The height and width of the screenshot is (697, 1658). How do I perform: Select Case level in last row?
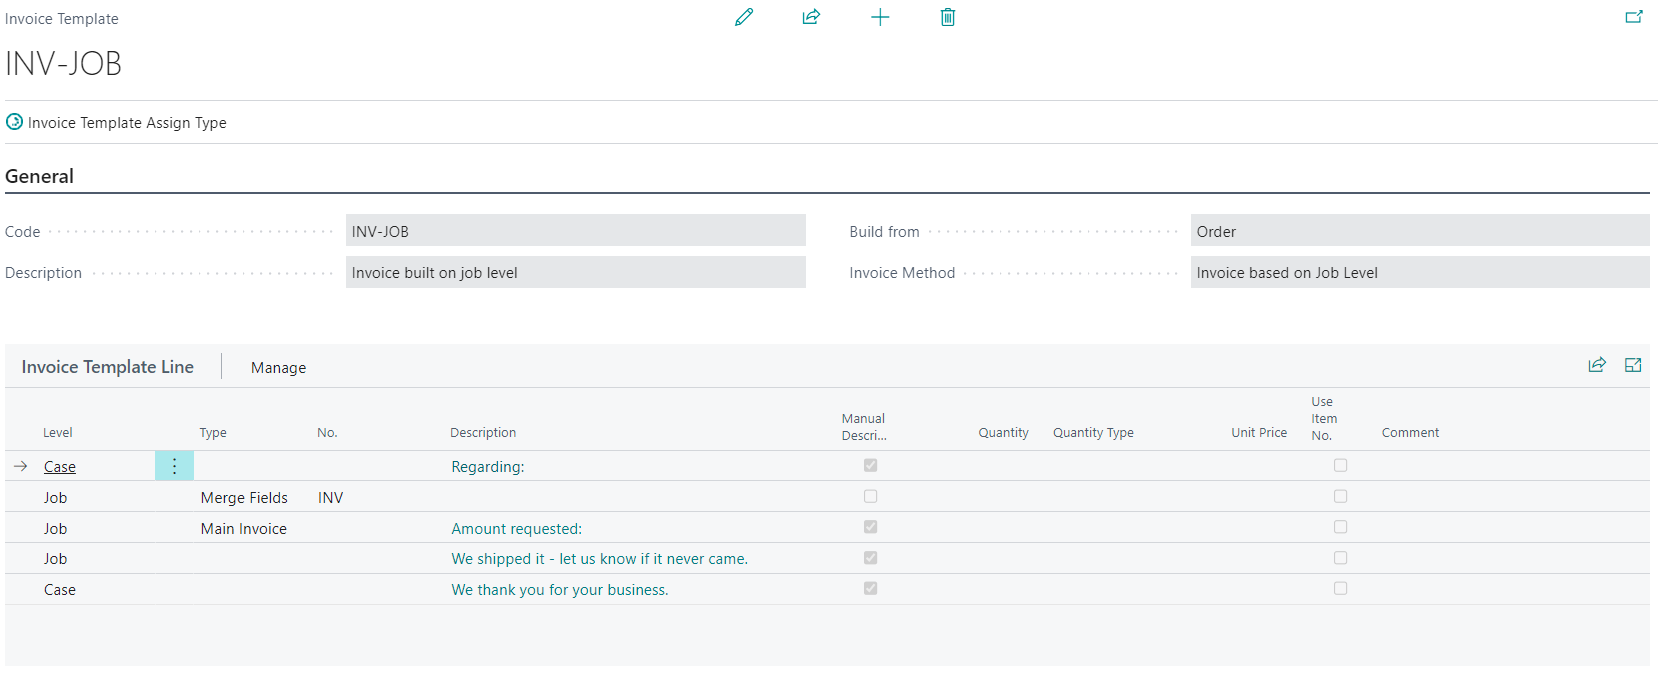(x=60, y=590)
